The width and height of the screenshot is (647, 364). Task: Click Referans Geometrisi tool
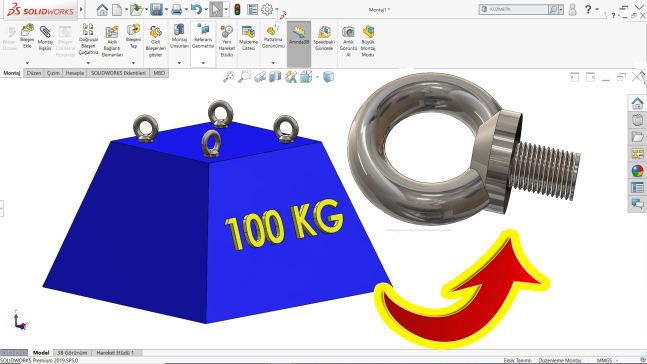pos(203,36)
